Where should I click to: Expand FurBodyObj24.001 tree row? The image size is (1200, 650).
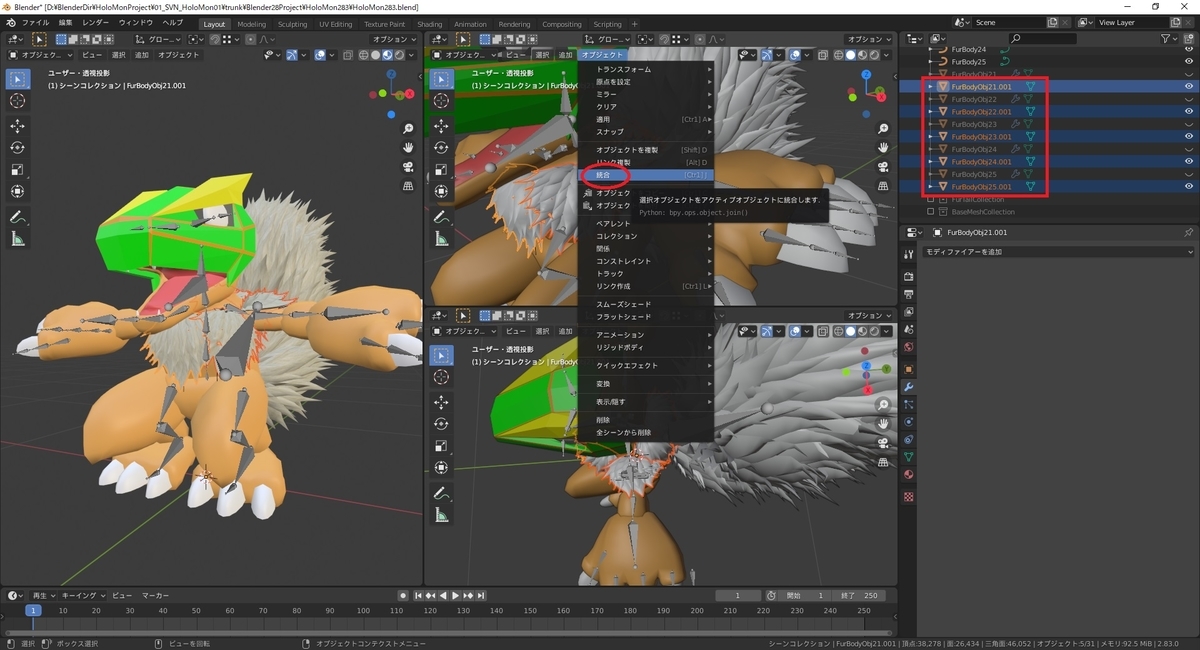(931, 162)
